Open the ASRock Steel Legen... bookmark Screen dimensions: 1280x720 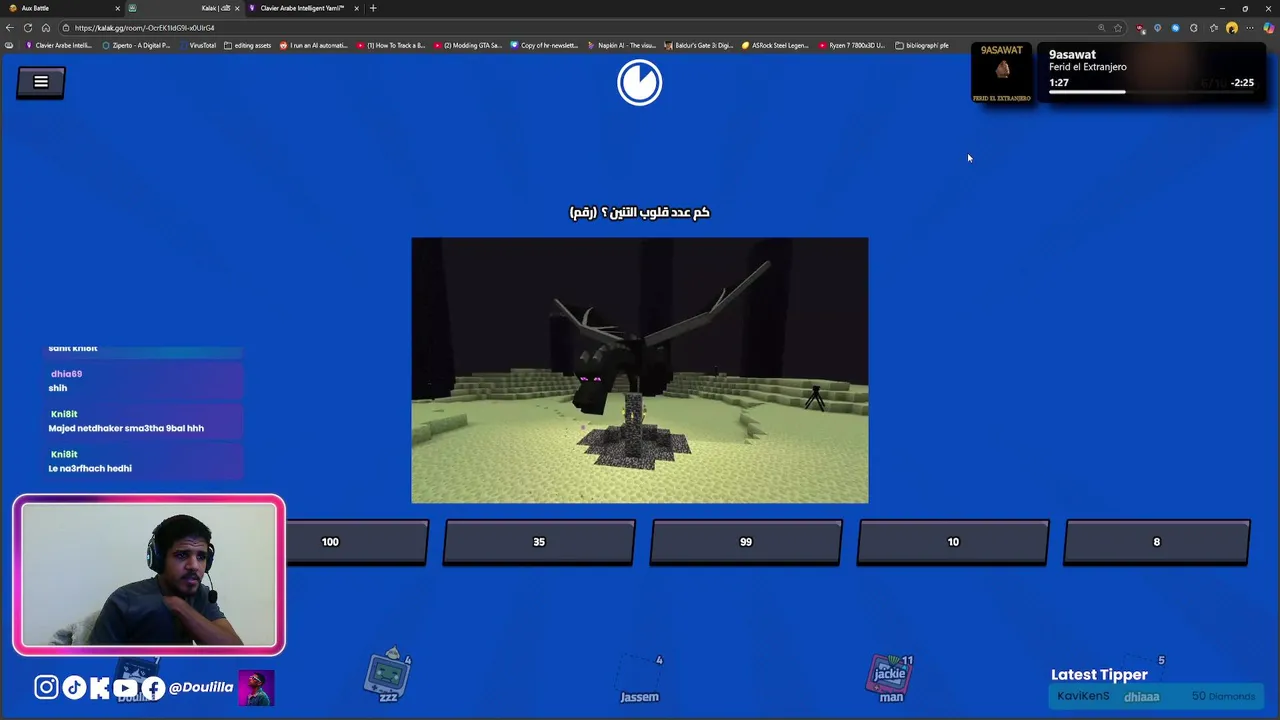click(x=775, y=45)
